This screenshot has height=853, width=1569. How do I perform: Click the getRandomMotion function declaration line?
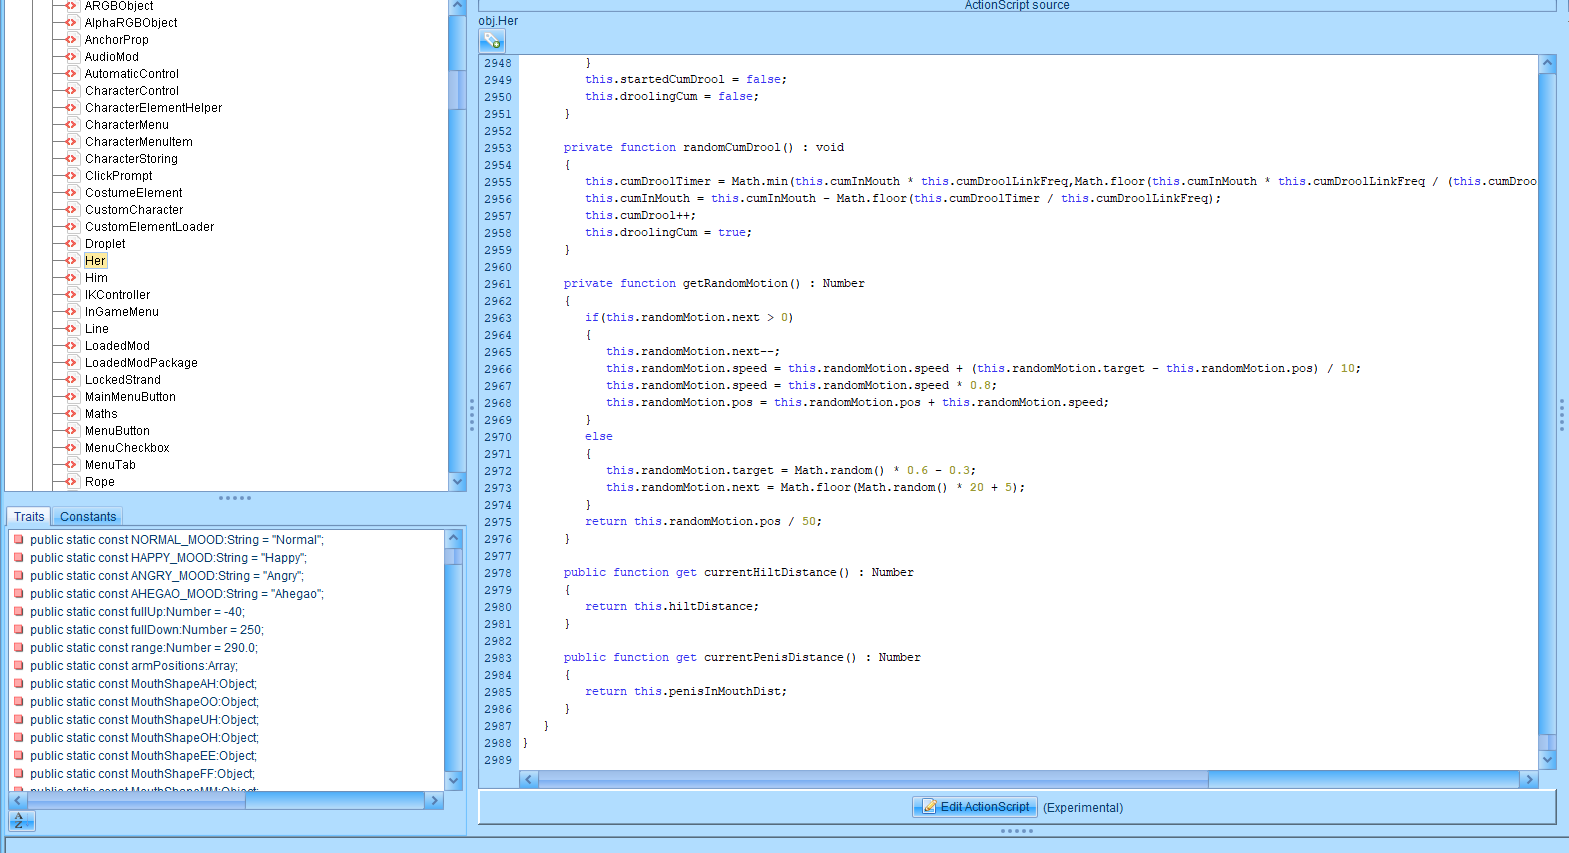[714, 284]
